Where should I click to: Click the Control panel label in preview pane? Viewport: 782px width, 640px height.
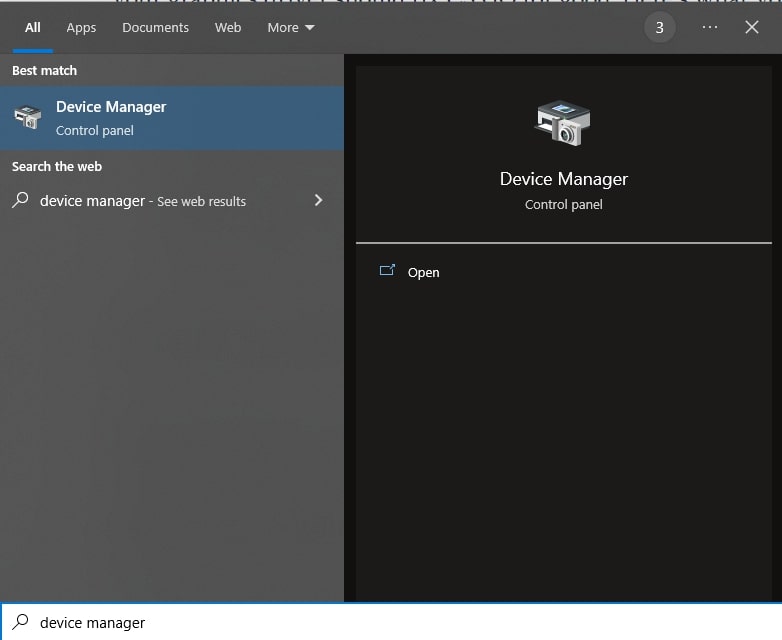563,205
